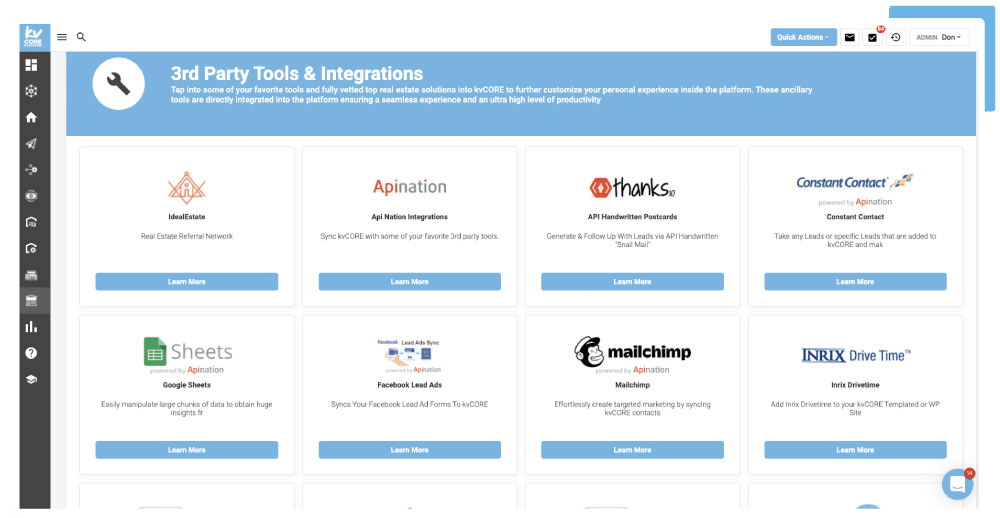
Task: Click the "Constant Contact" card title text
Action: pos(855,217)
